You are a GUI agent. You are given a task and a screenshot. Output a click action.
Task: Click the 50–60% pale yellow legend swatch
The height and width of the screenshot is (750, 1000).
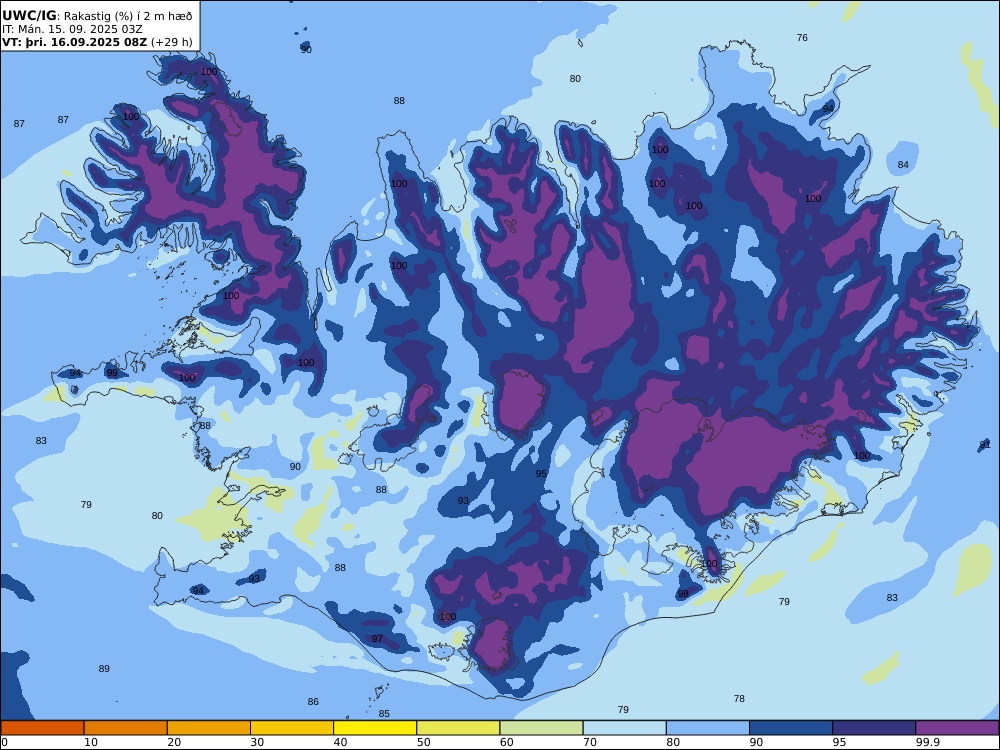click(x=459, y=728)
